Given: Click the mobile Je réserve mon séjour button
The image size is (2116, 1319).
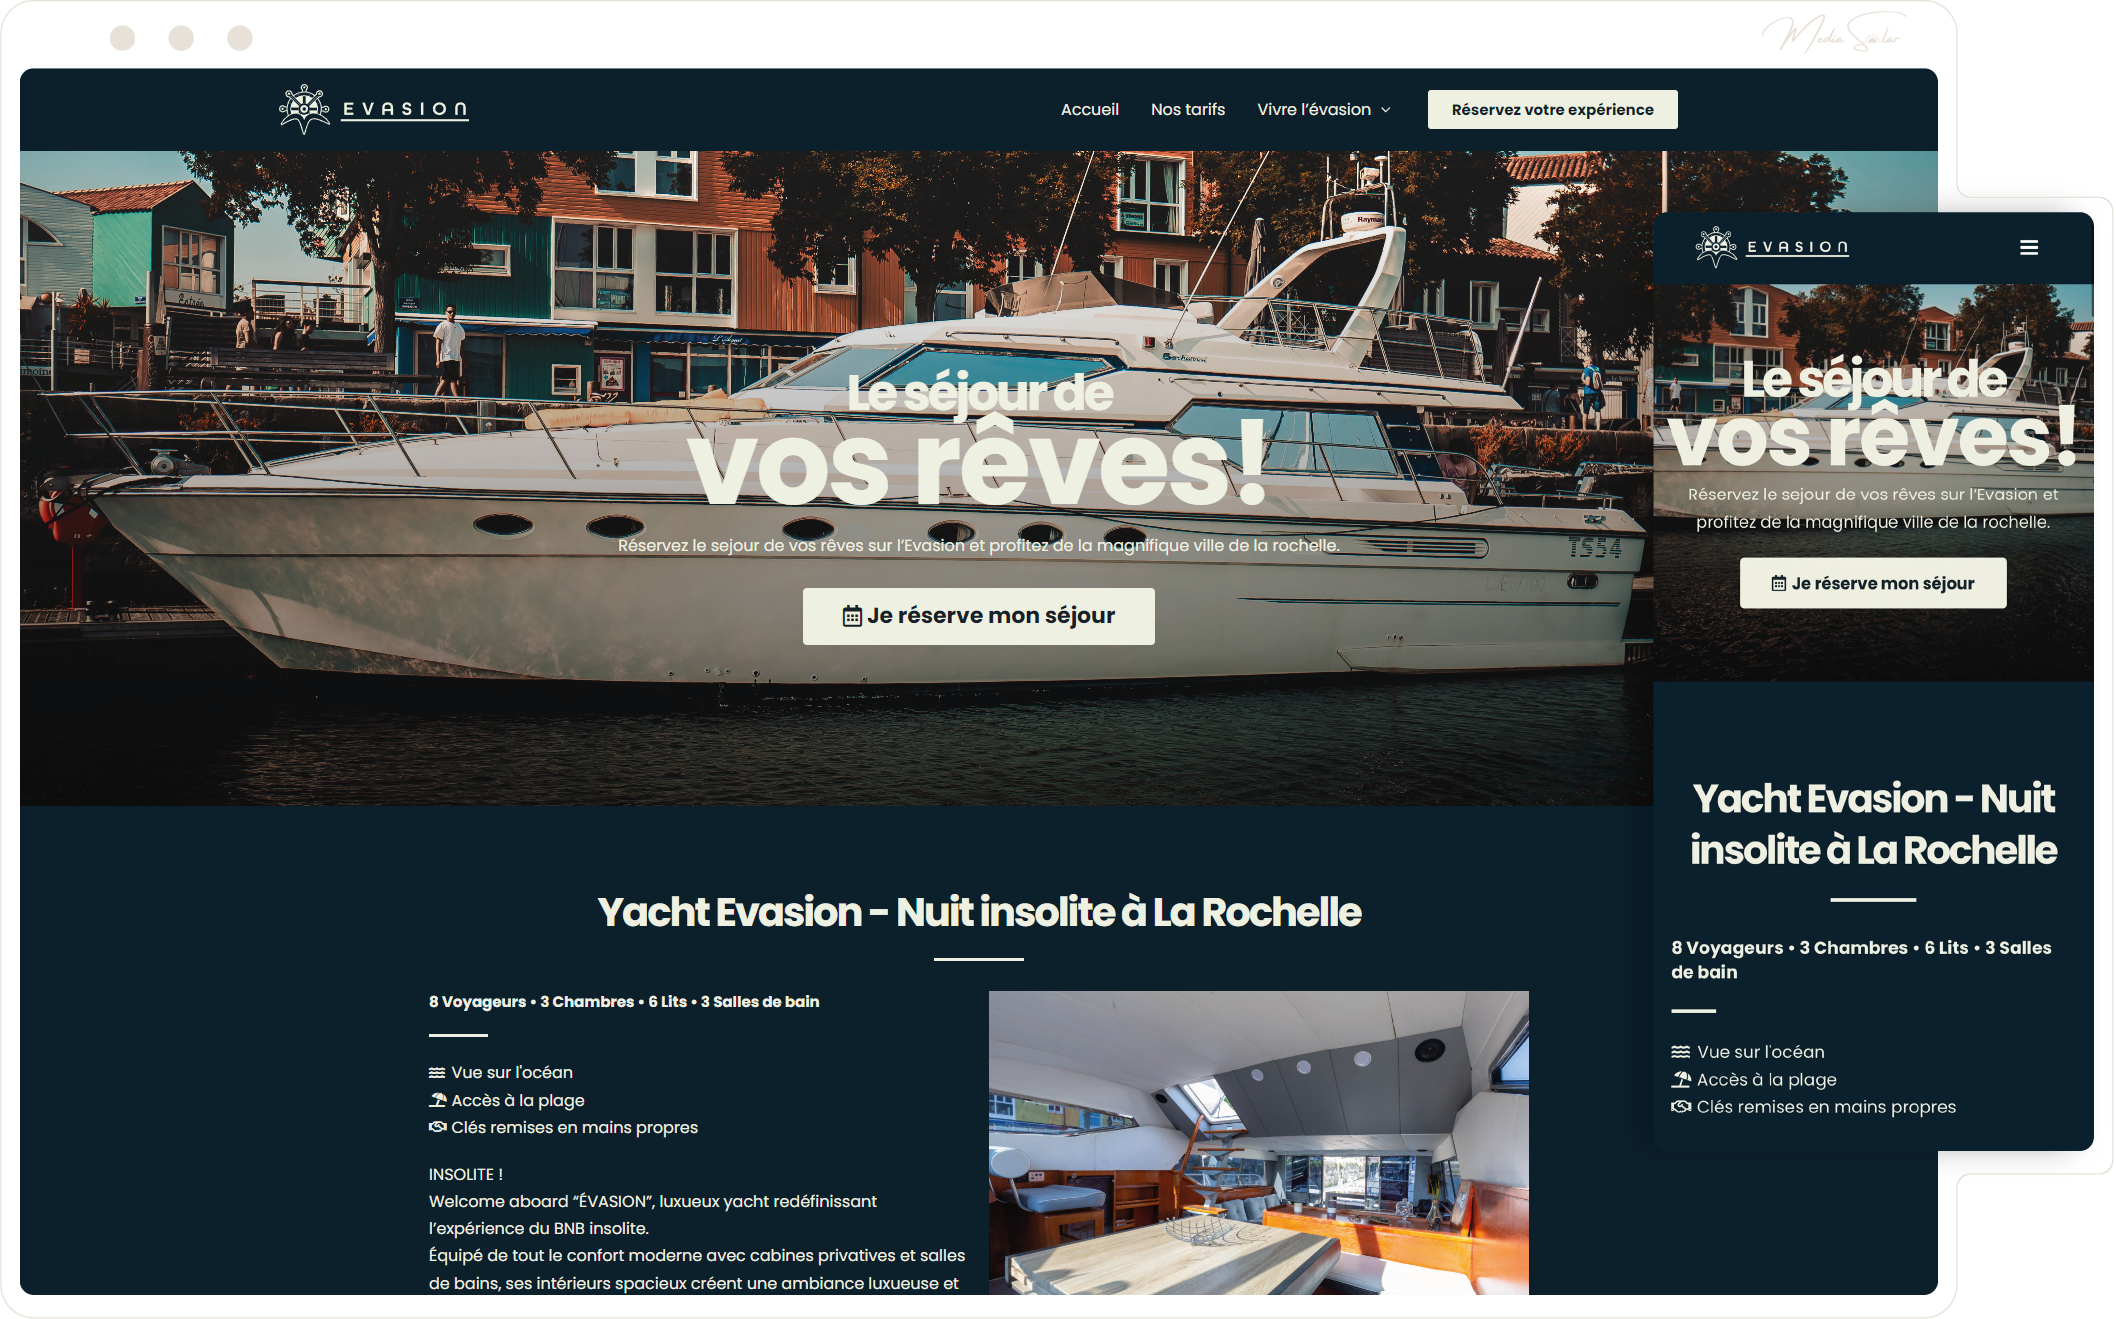Looking at the screenshot, I should [1873, 583].
